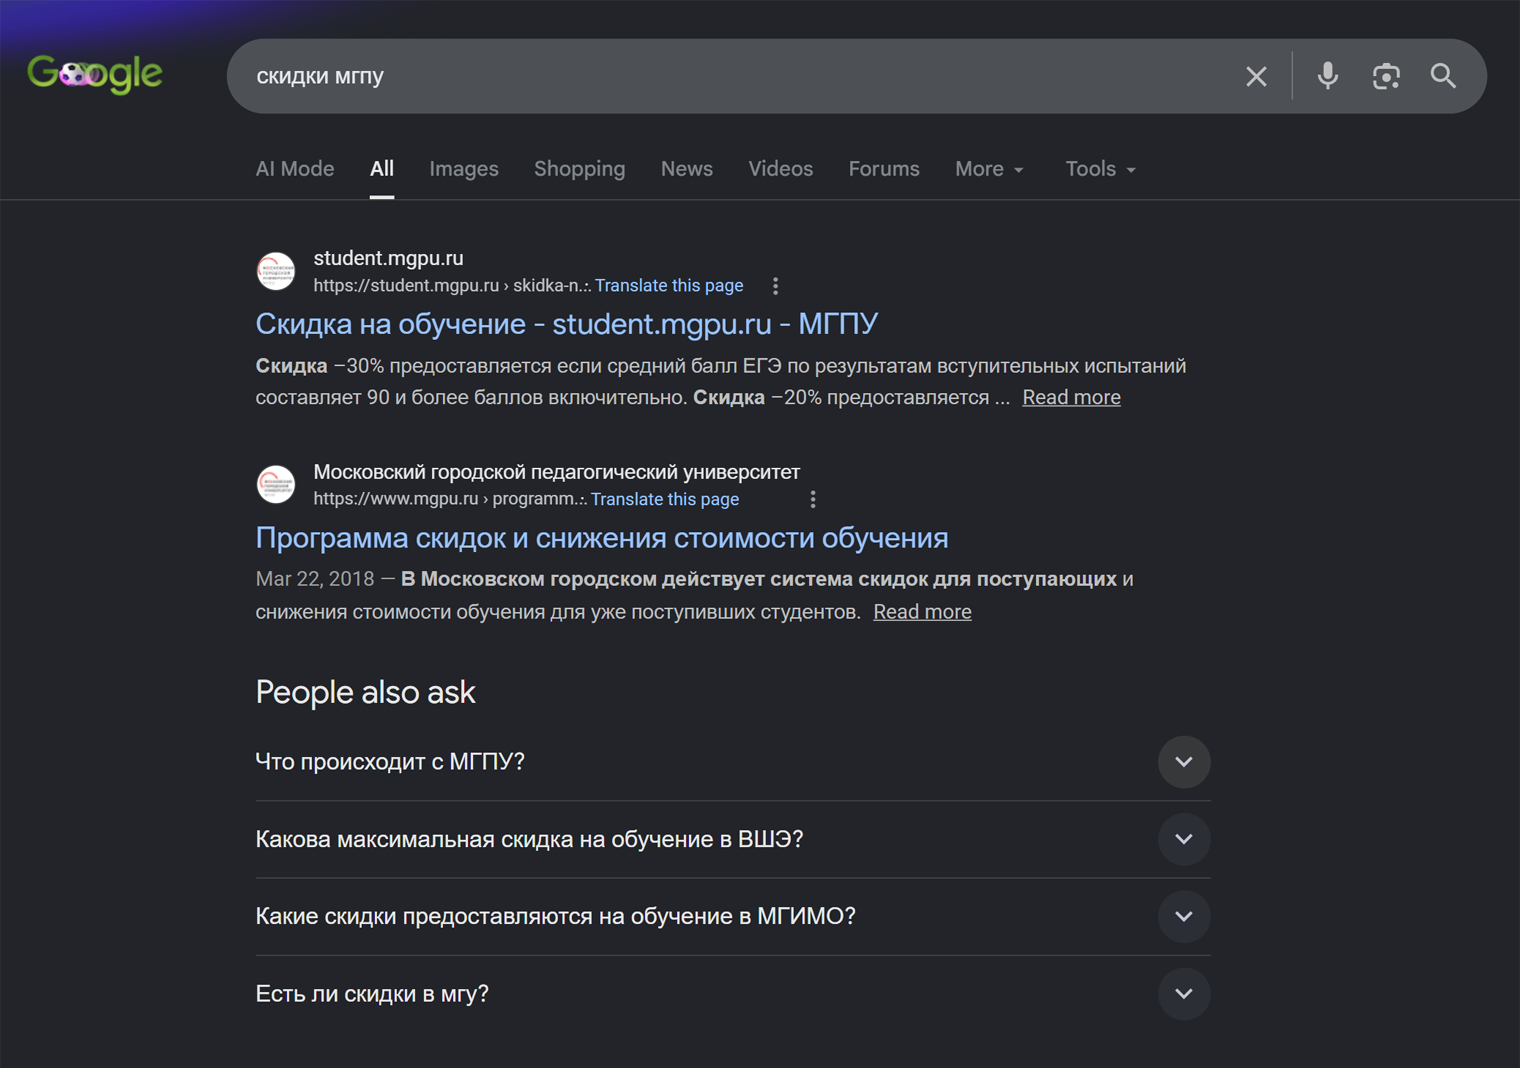Clear the search query with X icon
This screenshot has width=1520, height=1068.
point(1256,76)
